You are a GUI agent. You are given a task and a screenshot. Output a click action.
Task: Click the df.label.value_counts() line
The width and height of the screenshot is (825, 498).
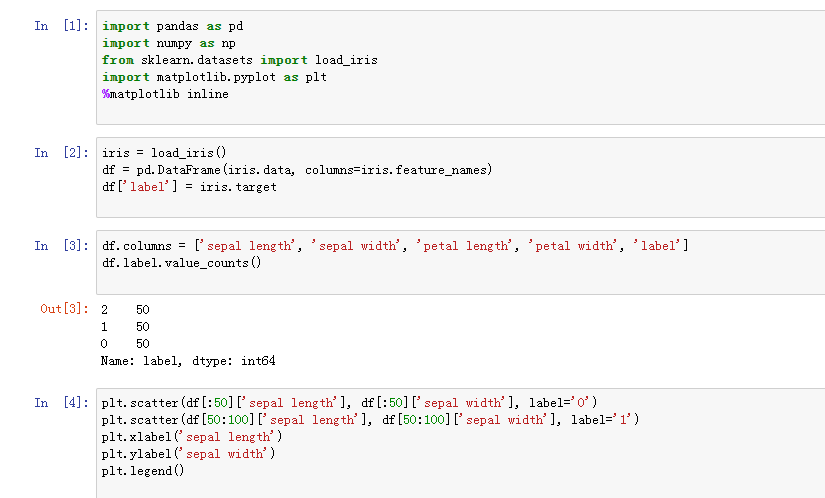point(181,263)
